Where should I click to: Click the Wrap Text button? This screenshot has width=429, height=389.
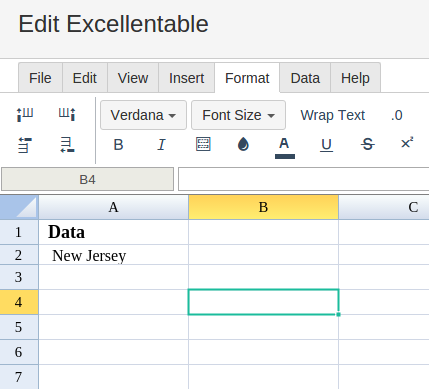click(333, 115)
